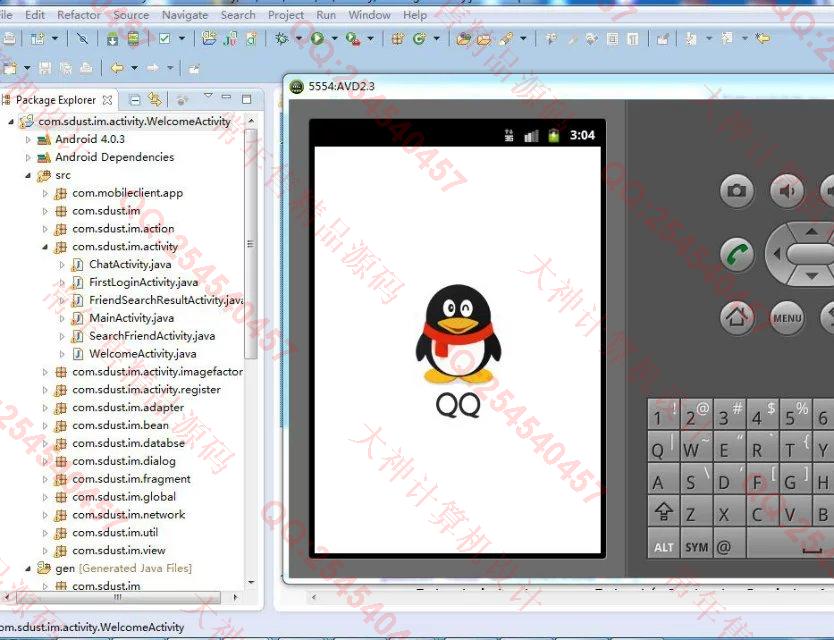The height and width of the screenshot is (640, 834).
Task: Maximize the Package Explorer view
Action: click(246, 99)
